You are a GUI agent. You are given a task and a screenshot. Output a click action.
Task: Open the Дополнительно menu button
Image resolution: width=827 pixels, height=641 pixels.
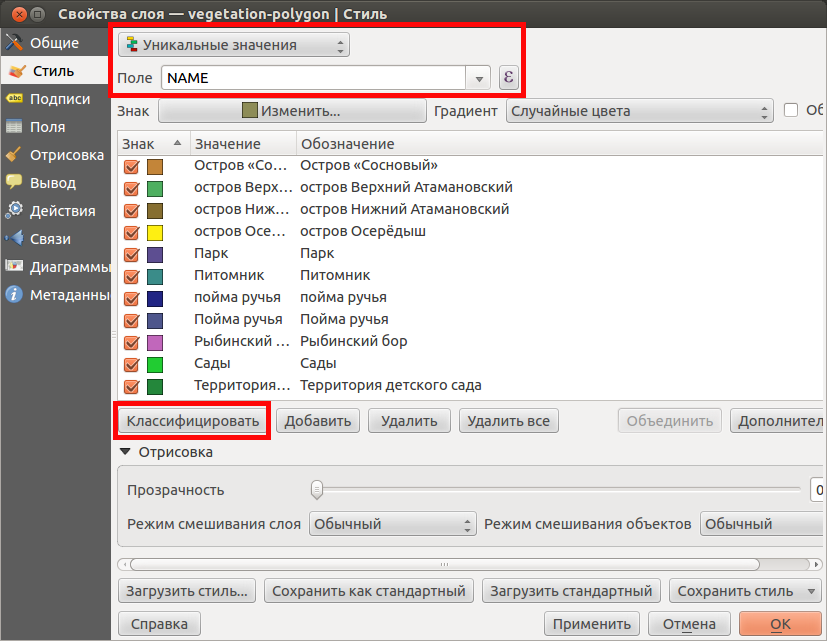tap(778, 421)
